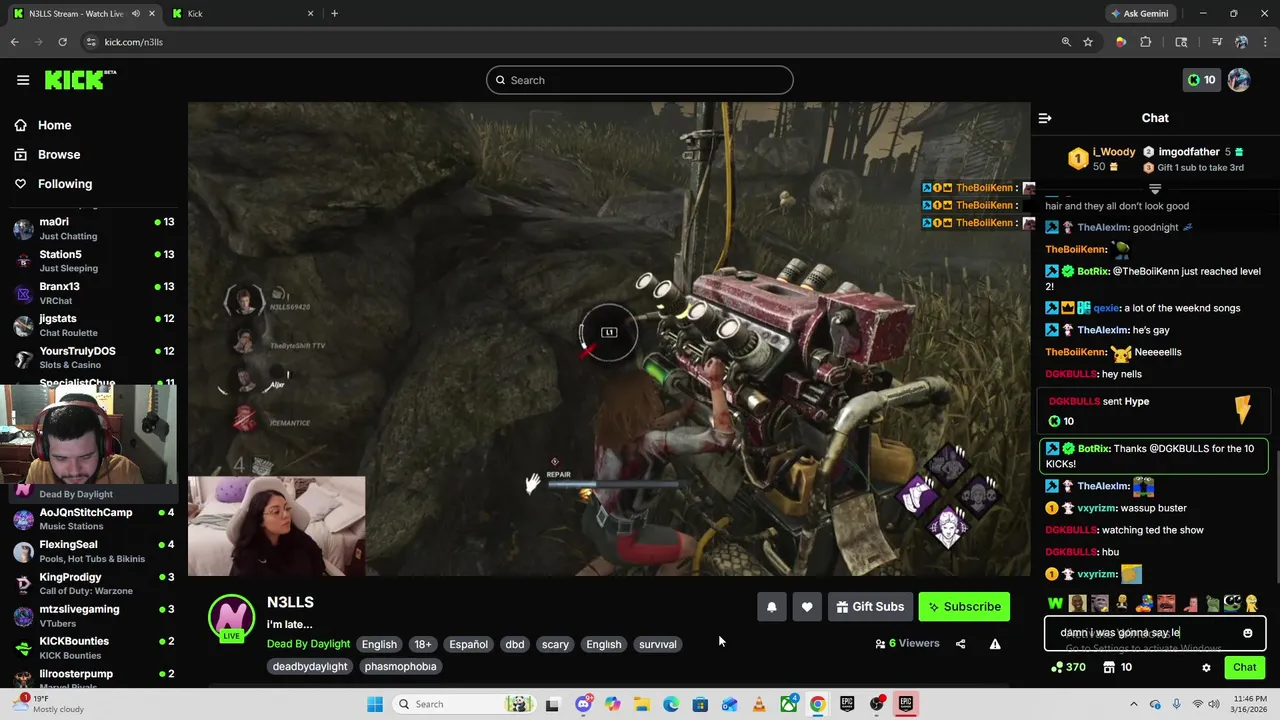Click the KICK logo

pos(80,80)
